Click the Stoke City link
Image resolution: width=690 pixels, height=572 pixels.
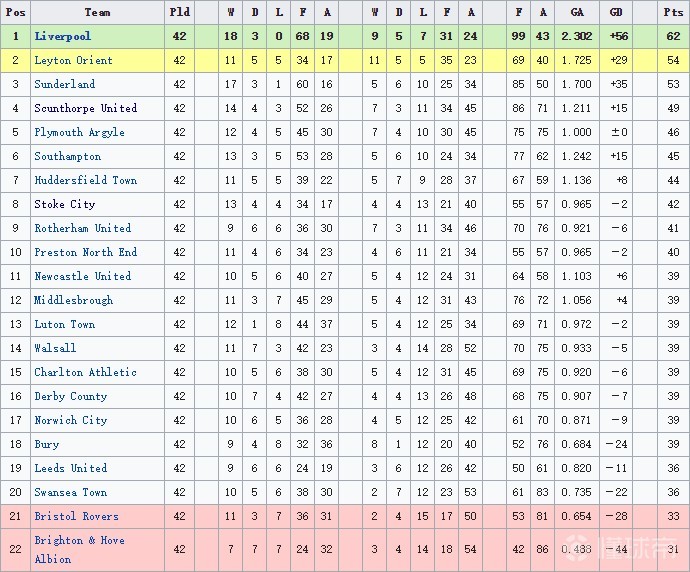coord(64,204)
